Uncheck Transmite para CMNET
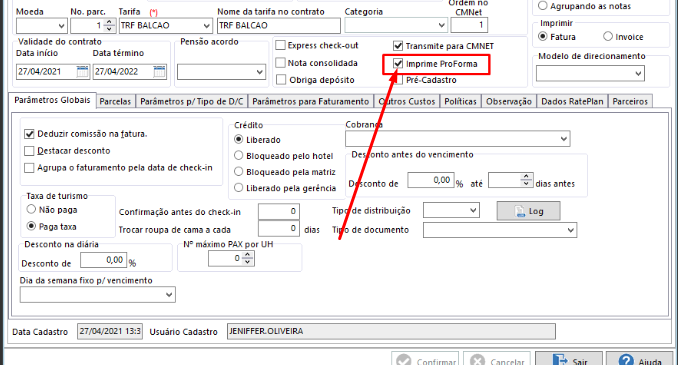The width and height of the screenshot is (678, 365). point(398,45)
